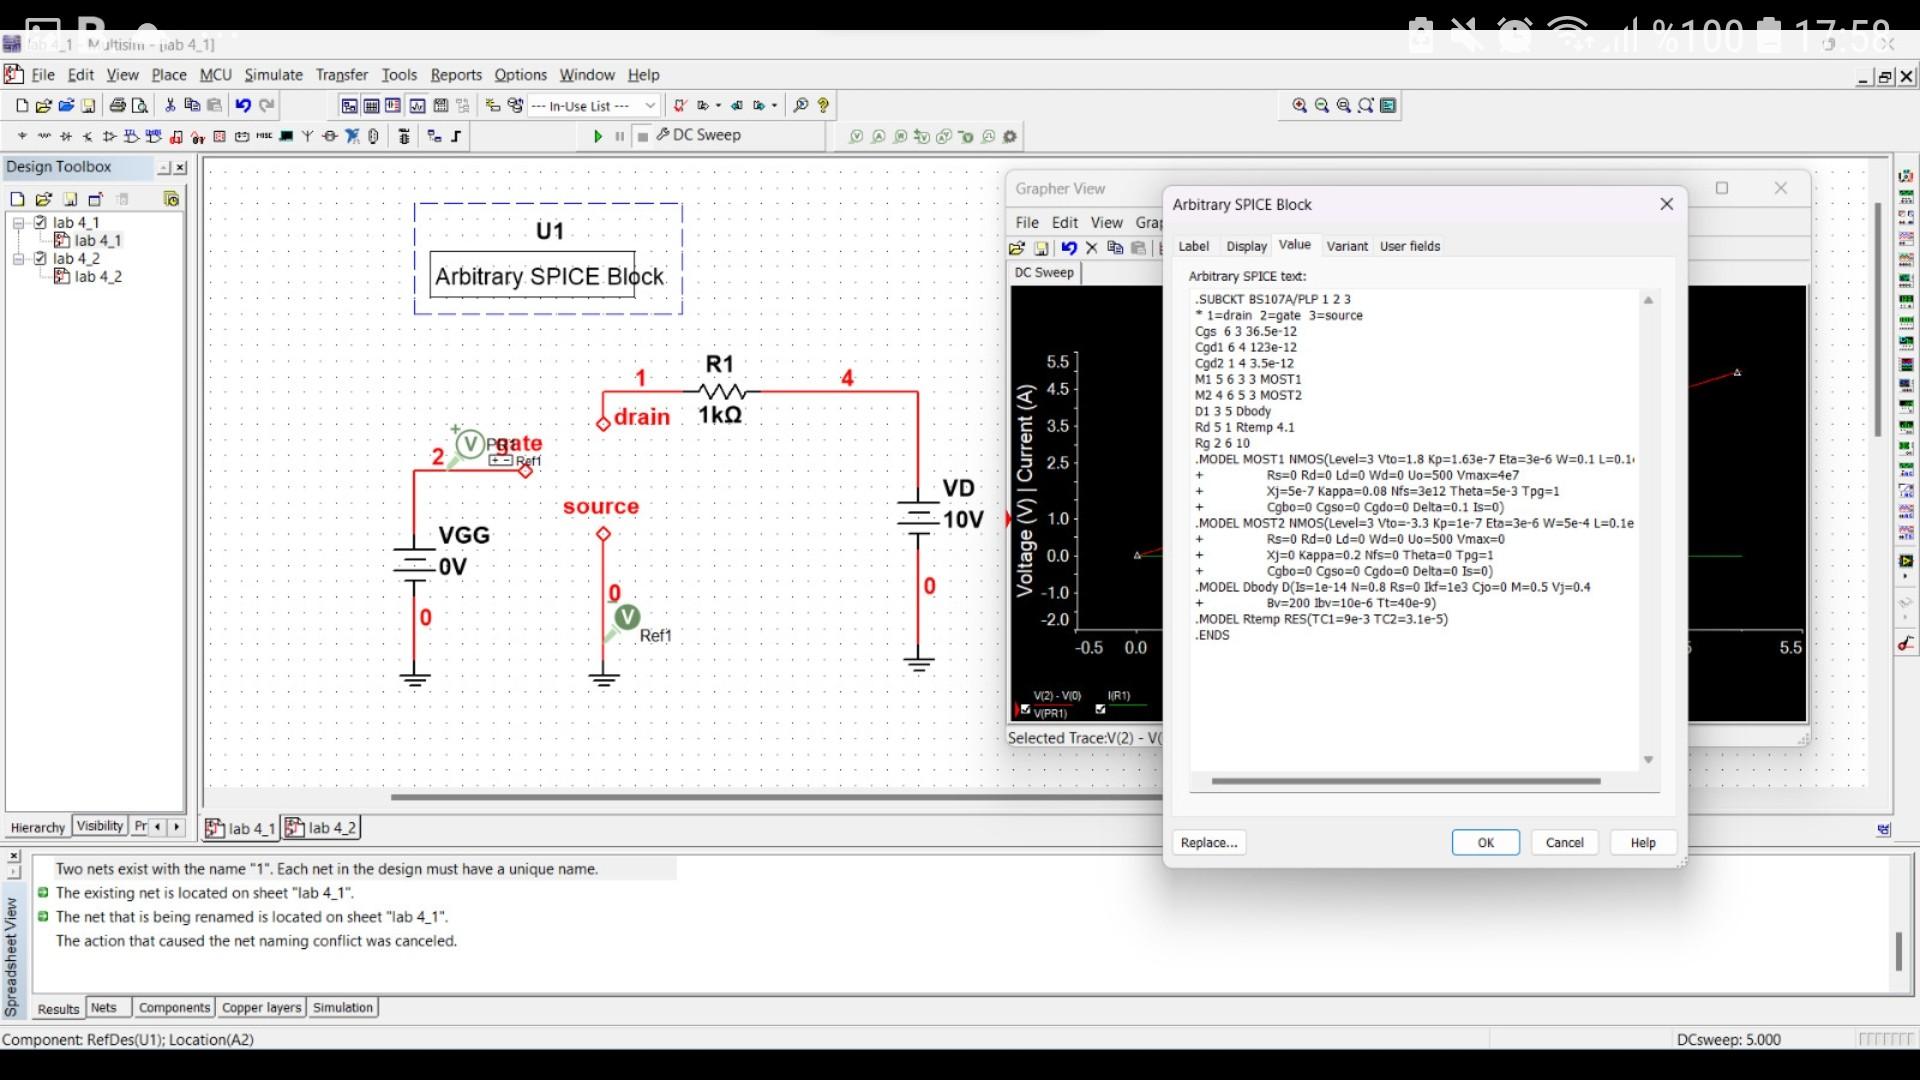This screenshot has height=1080, width=1920.
Task: Open the Simulate menu
Action: coord(273,75)
